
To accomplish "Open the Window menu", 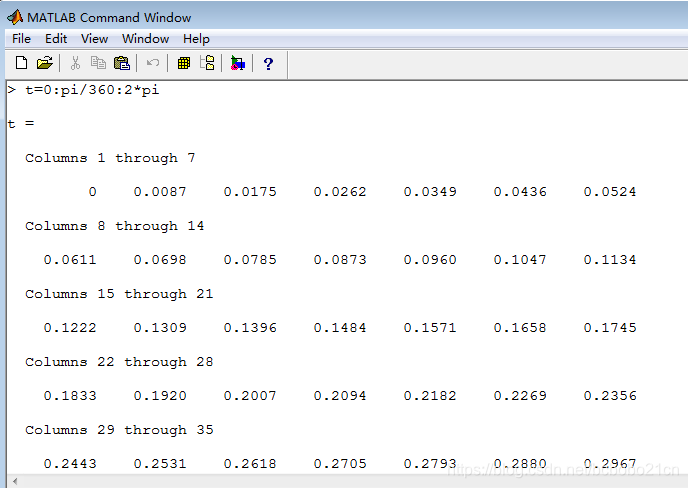I will coord(145,39).
